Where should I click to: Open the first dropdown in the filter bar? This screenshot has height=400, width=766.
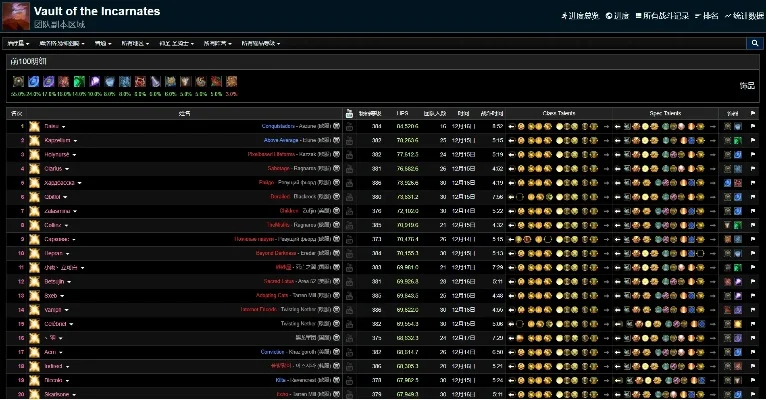point(18,43)
